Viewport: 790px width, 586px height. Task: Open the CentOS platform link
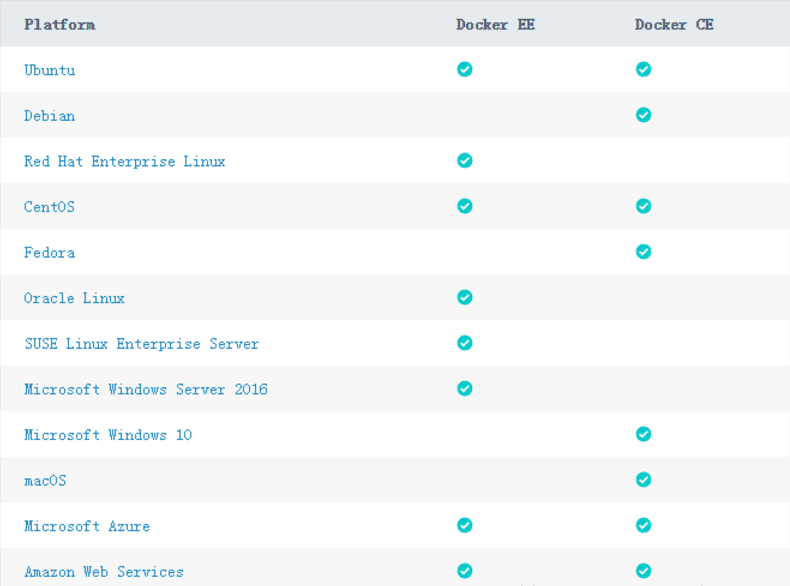point(49,207)
